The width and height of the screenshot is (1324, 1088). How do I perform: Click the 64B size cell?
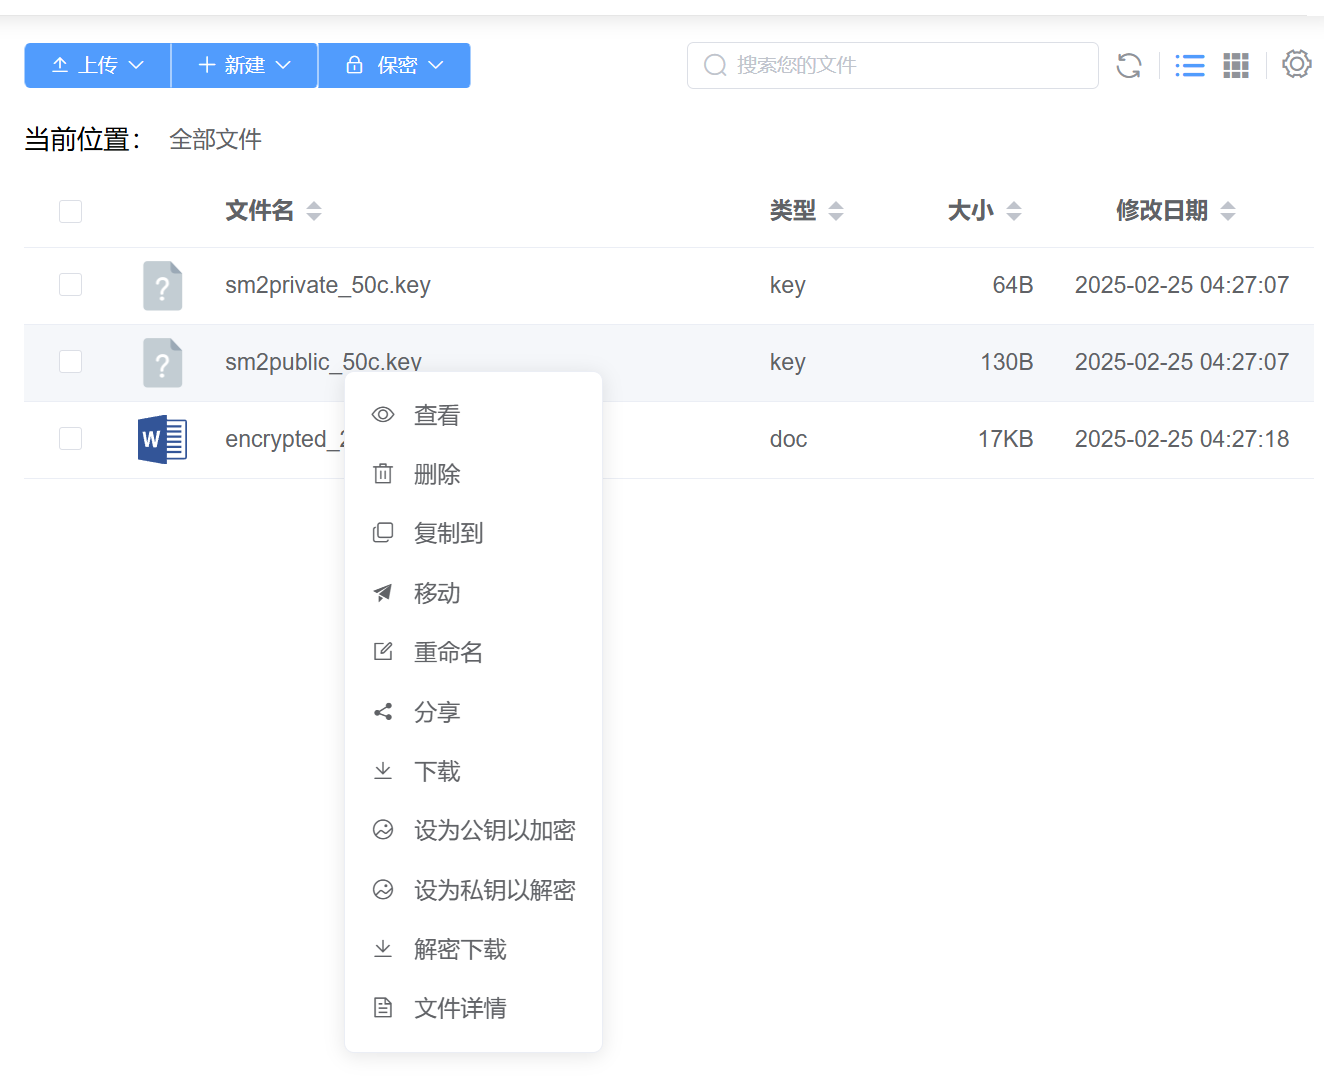coord(1012,285)
